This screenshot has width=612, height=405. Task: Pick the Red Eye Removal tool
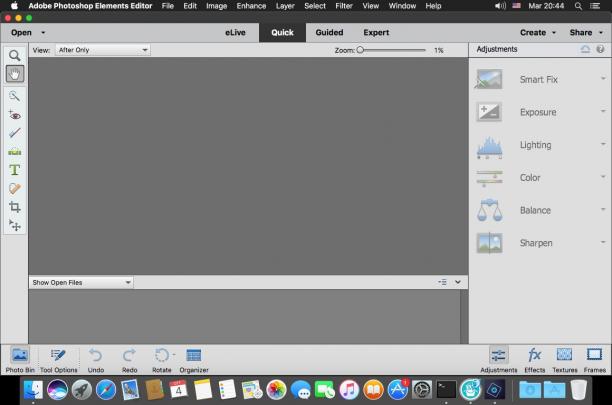pos(14,115)
